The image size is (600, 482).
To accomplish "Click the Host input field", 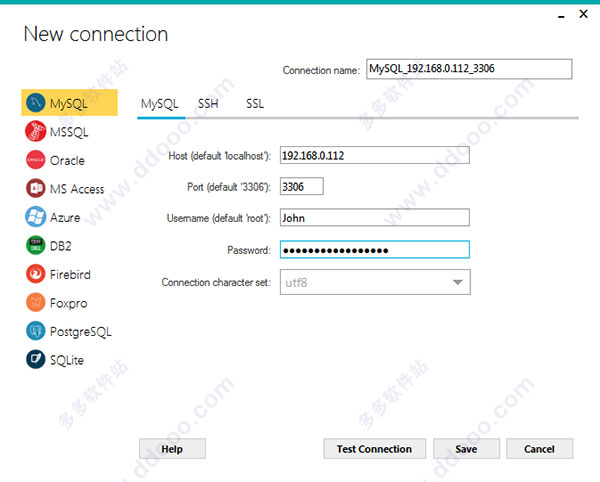I will (375, 155).
